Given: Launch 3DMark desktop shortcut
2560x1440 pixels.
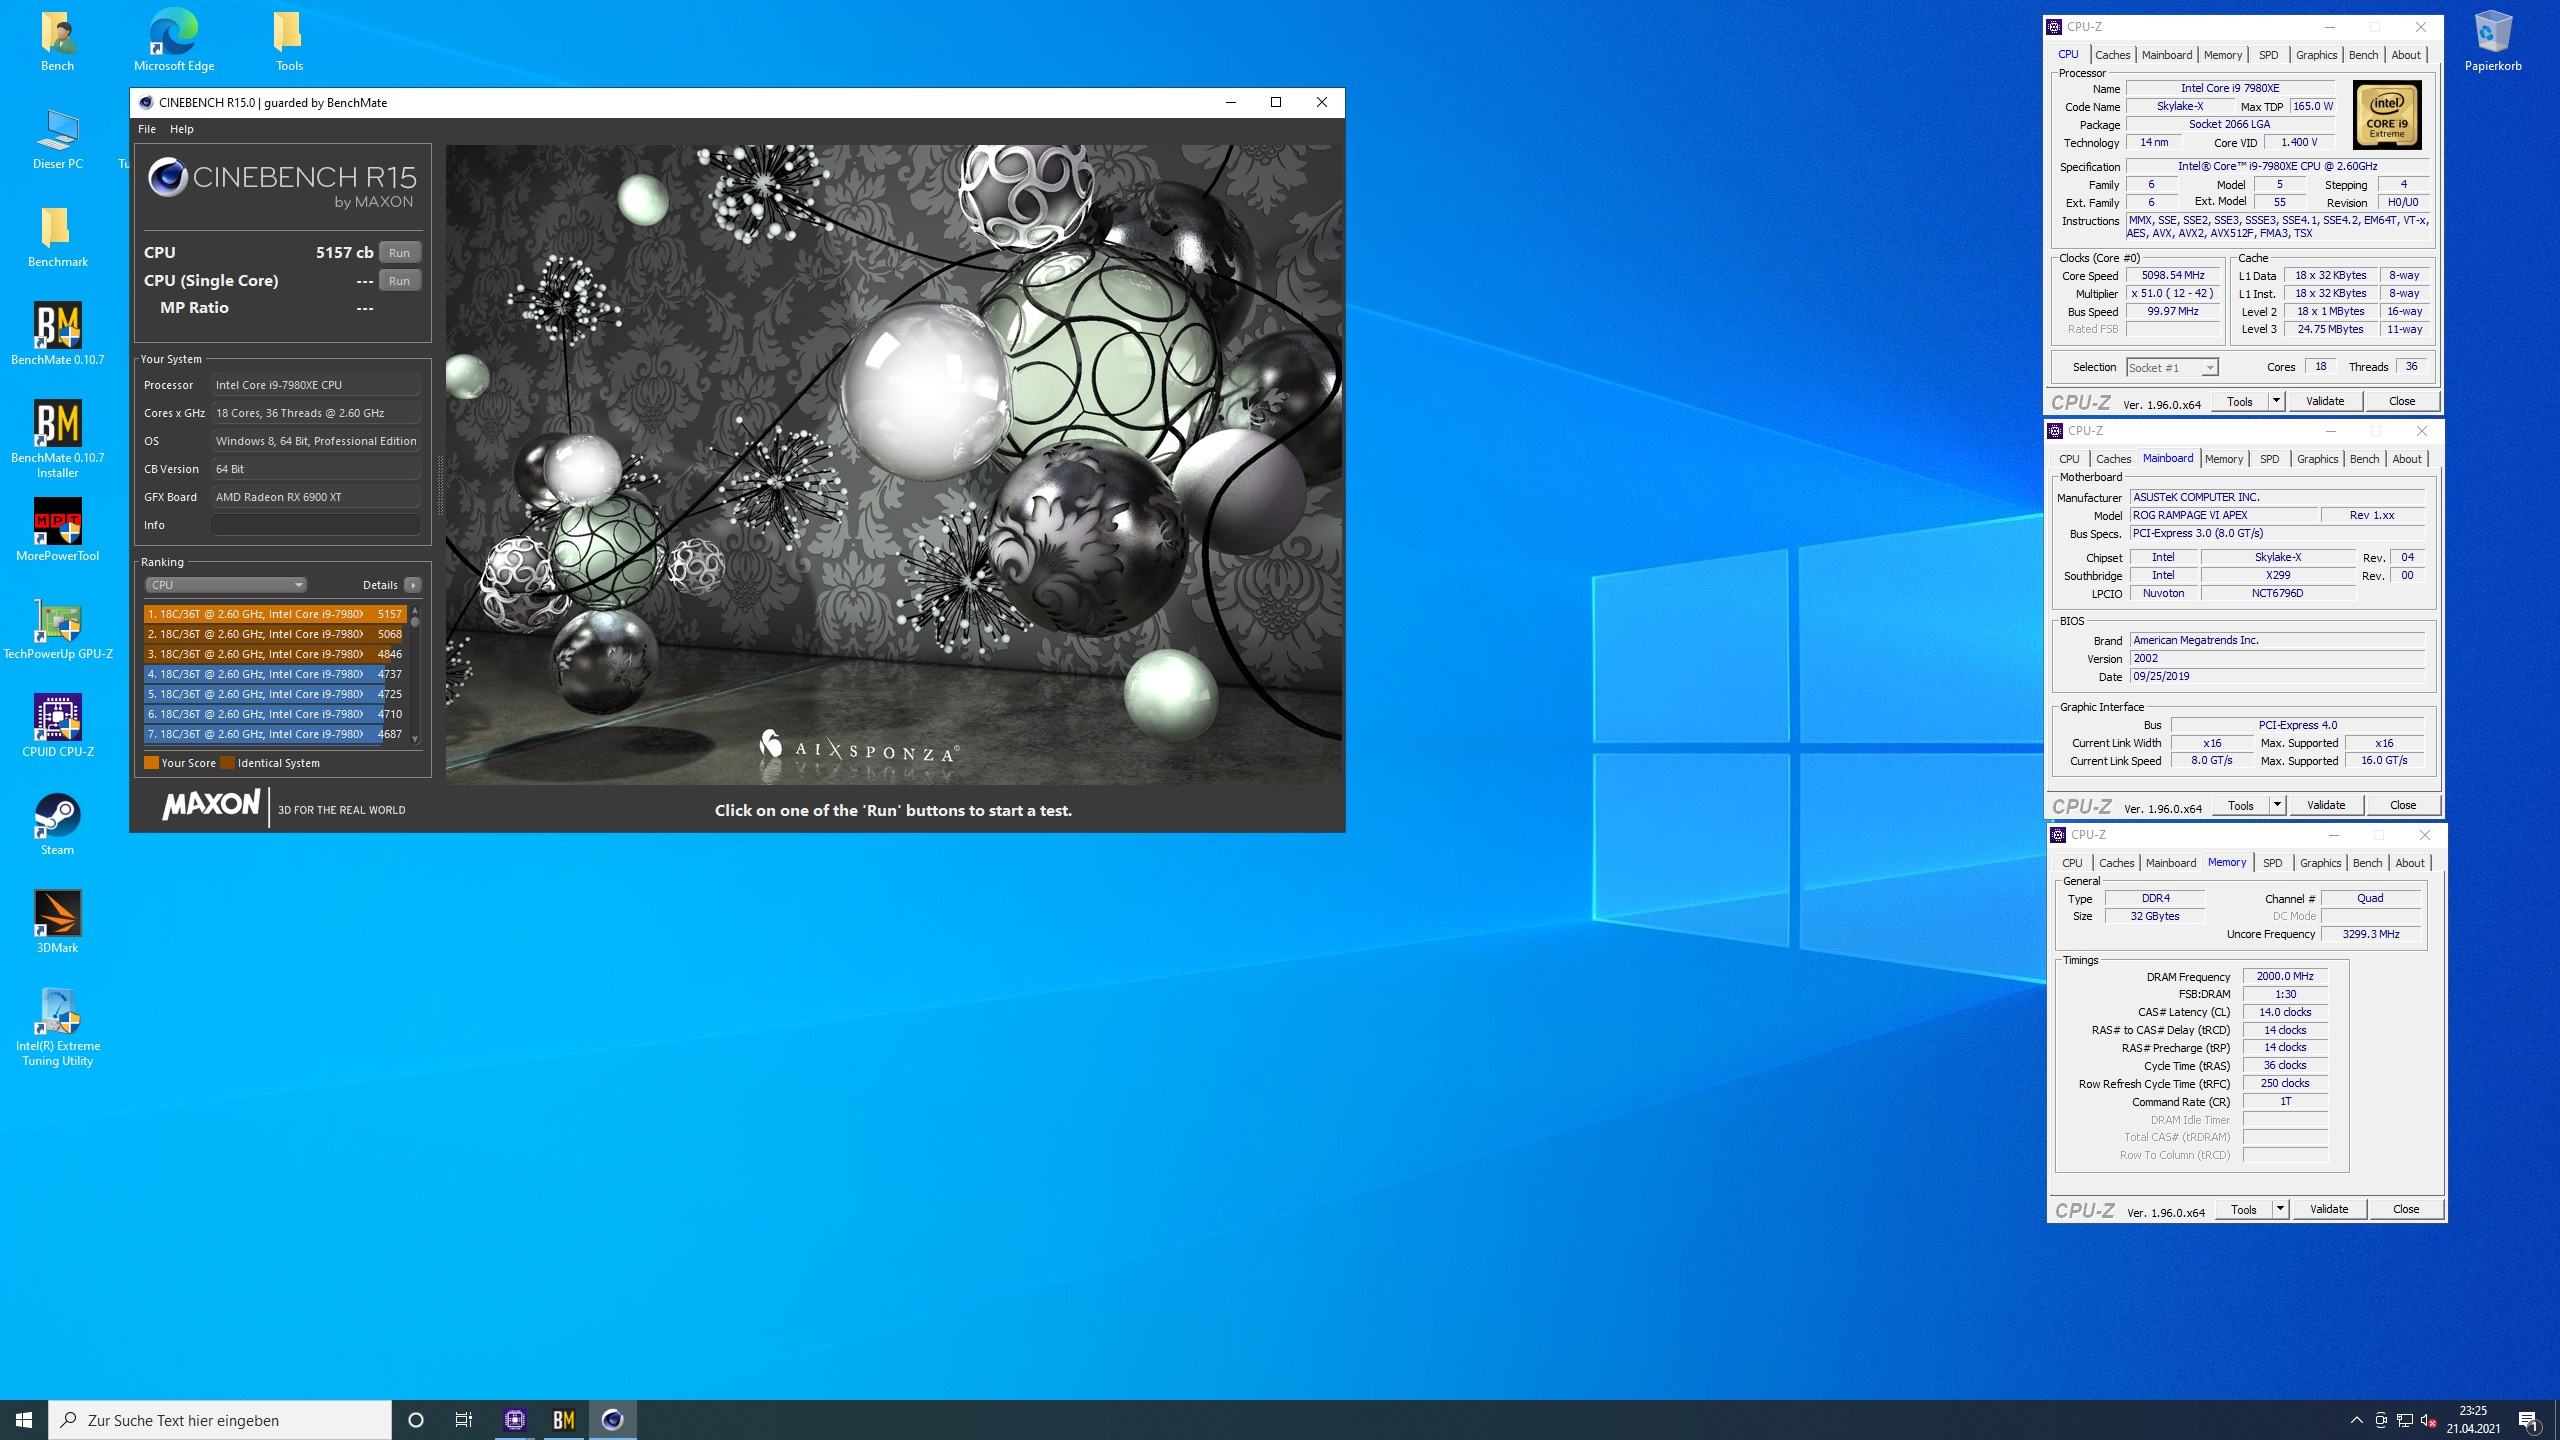Looking at the screenshot, I should coord(57,923).
